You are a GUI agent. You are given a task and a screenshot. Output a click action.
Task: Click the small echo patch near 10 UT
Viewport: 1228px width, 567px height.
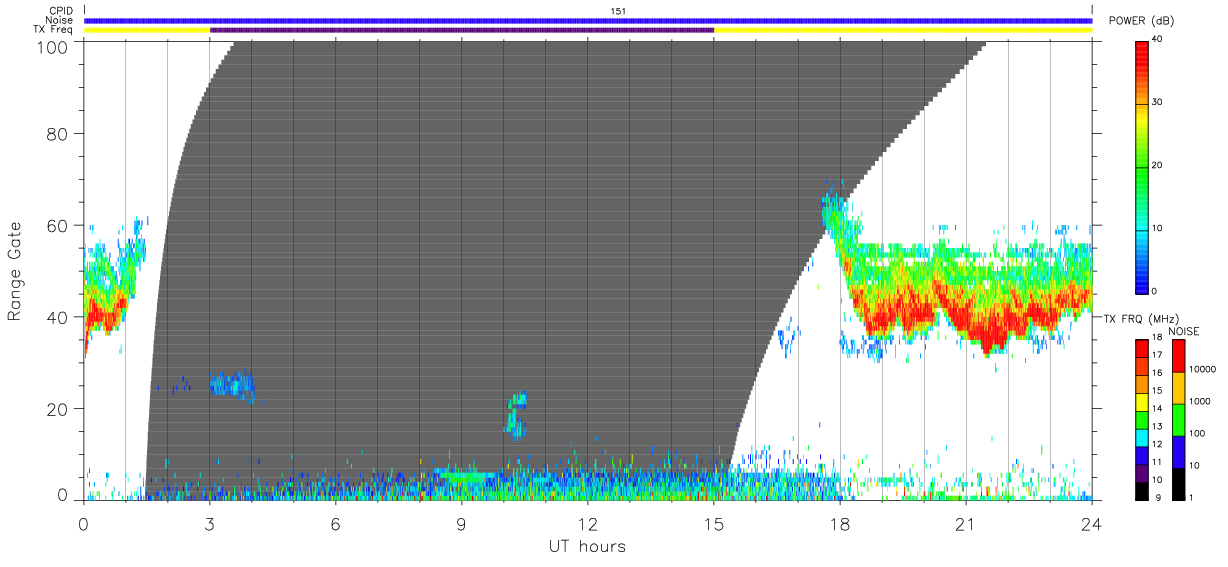coord(516,415)
